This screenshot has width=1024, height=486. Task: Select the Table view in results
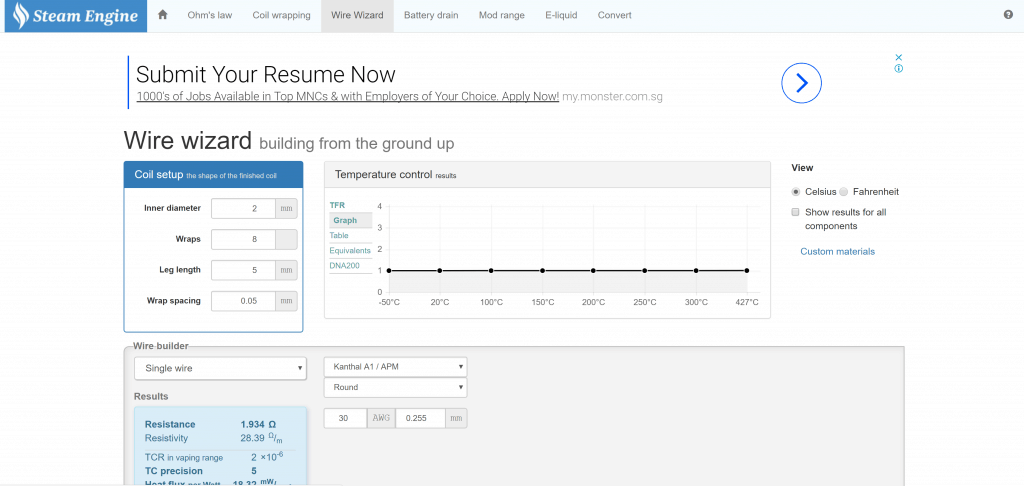(340, 235)
